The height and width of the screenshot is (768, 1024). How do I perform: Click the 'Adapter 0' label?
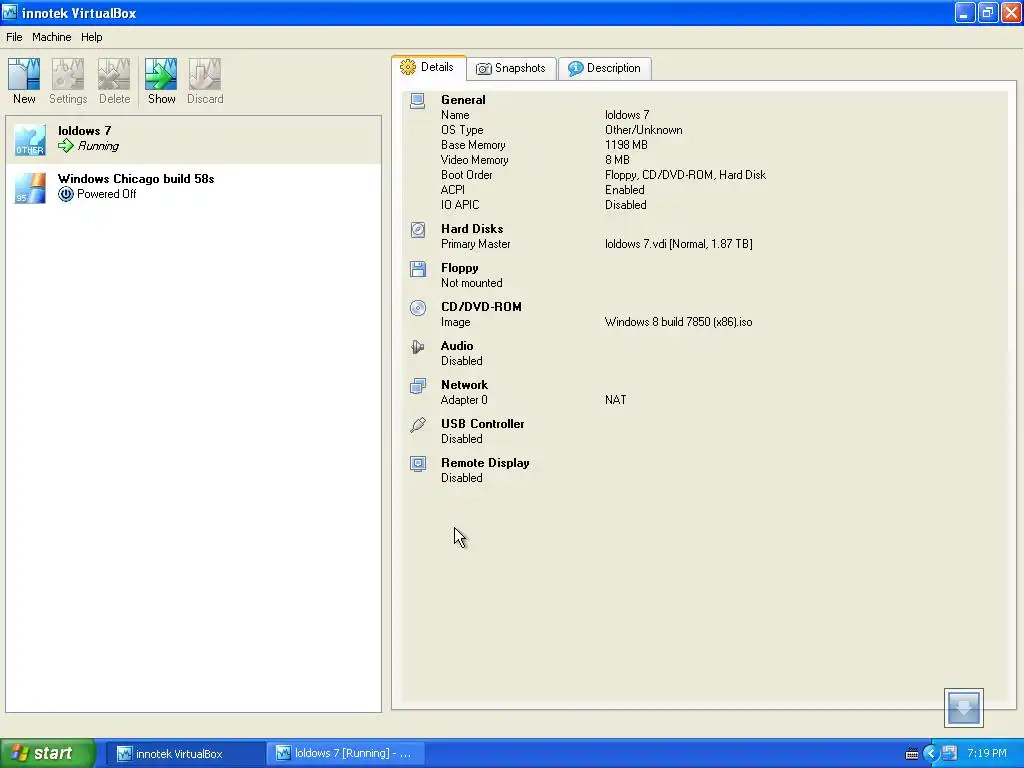coord(464,400)
